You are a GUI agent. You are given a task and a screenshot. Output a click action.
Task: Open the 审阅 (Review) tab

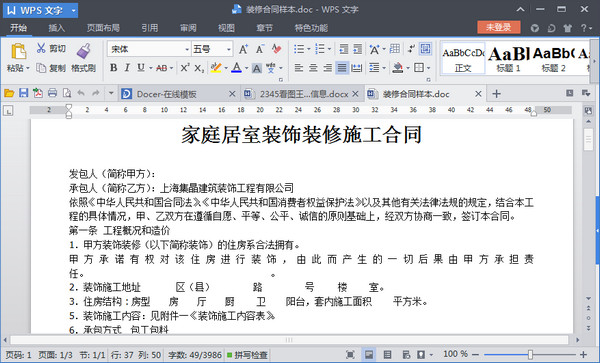coord(188,28)
